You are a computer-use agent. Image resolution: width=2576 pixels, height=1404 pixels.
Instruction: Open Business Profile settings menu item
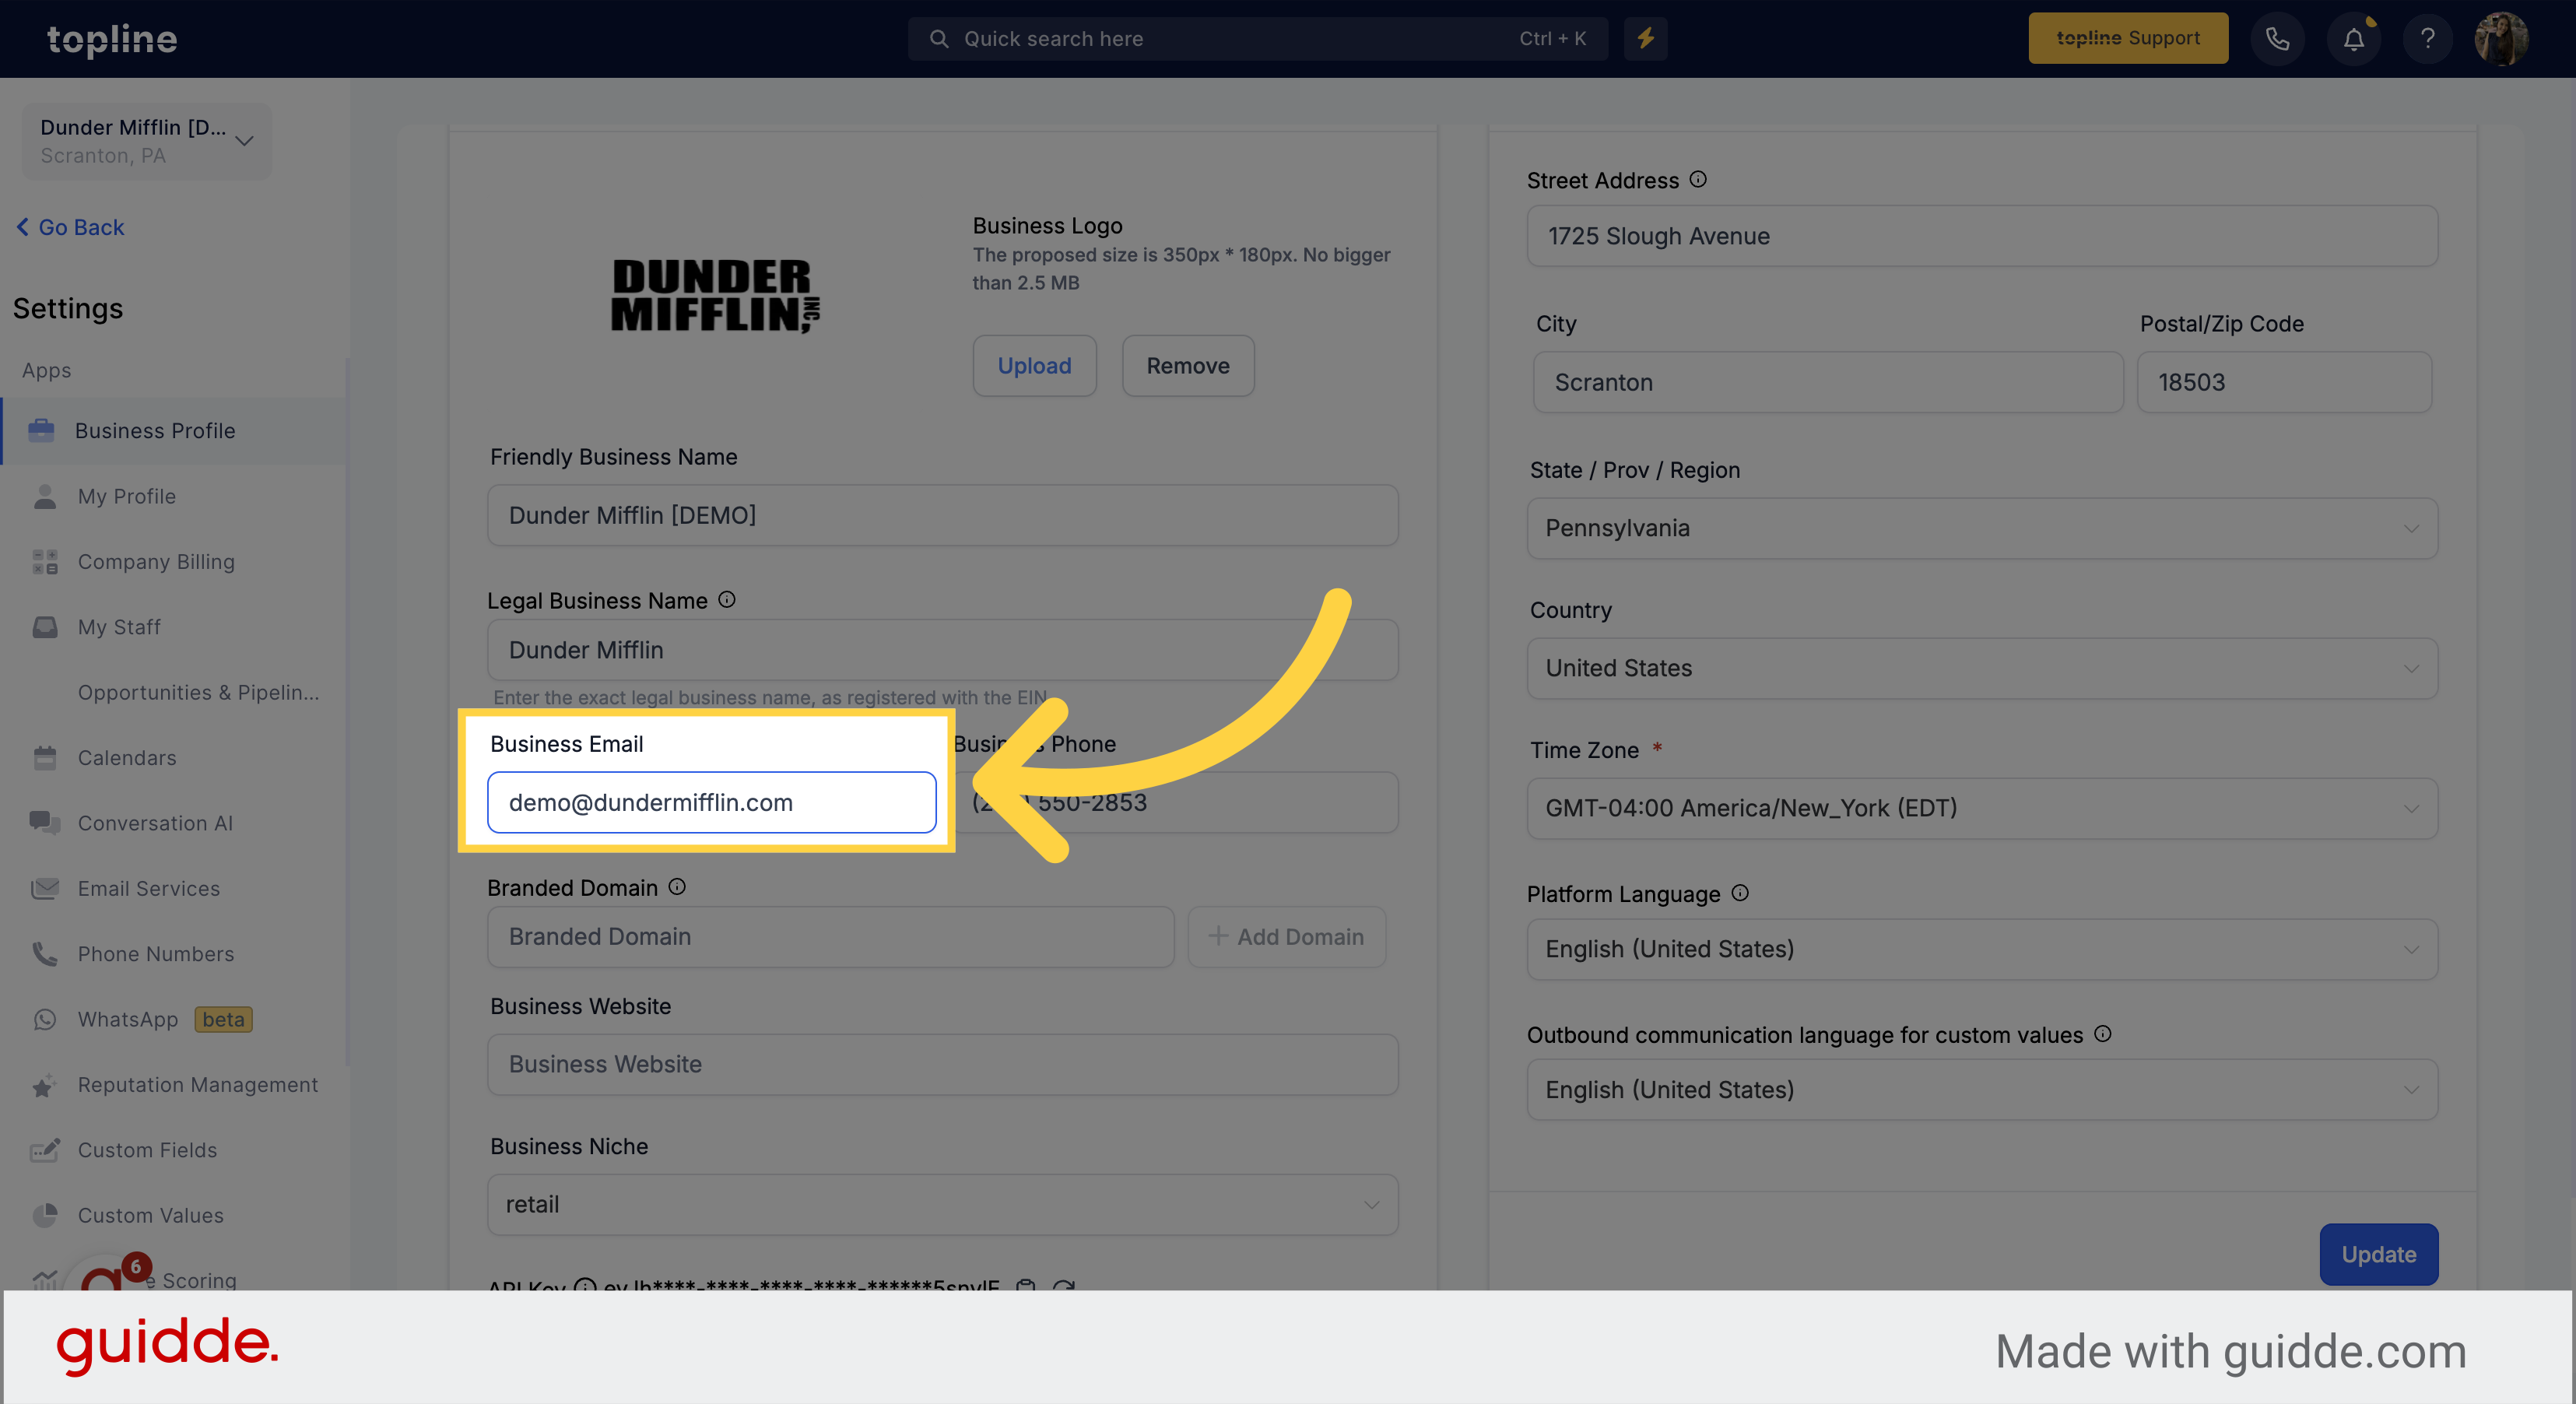pos(173,430)
